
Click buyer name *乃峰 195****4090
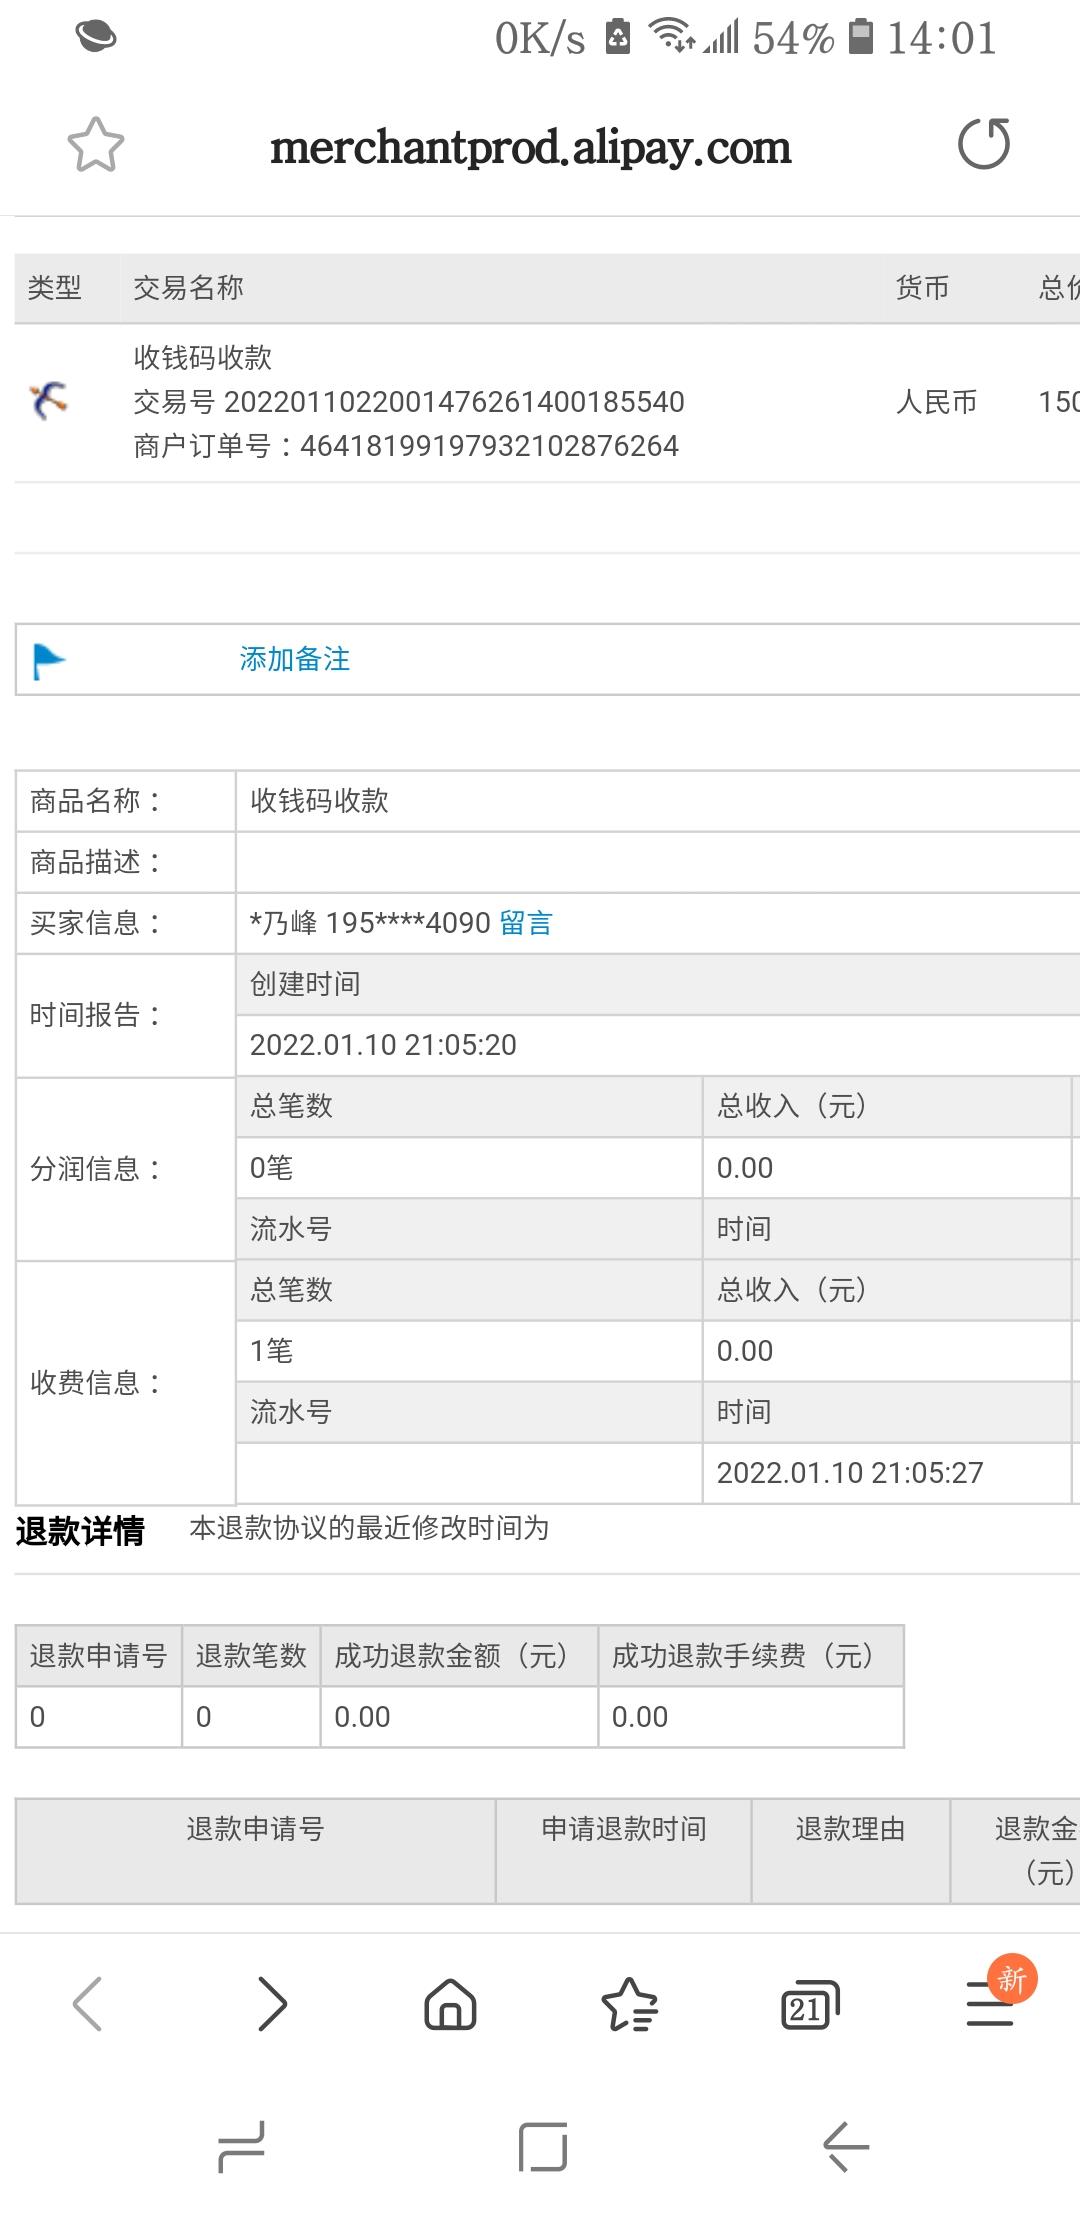pos(370,922)
